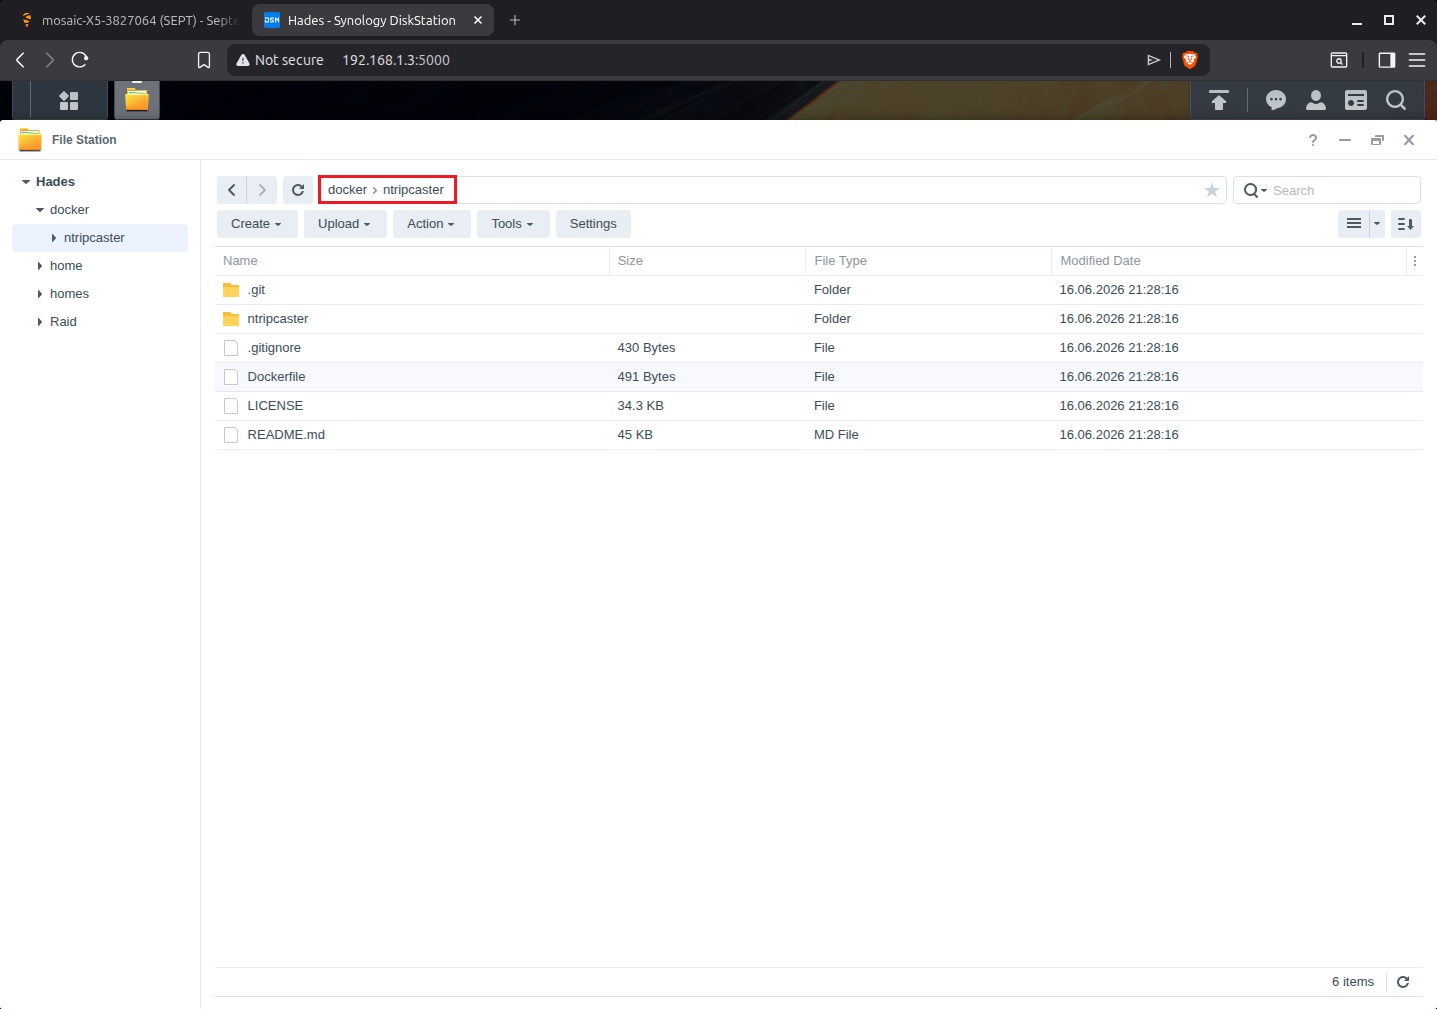
Task: Open the sort order icon
Action: (1406, 224)
